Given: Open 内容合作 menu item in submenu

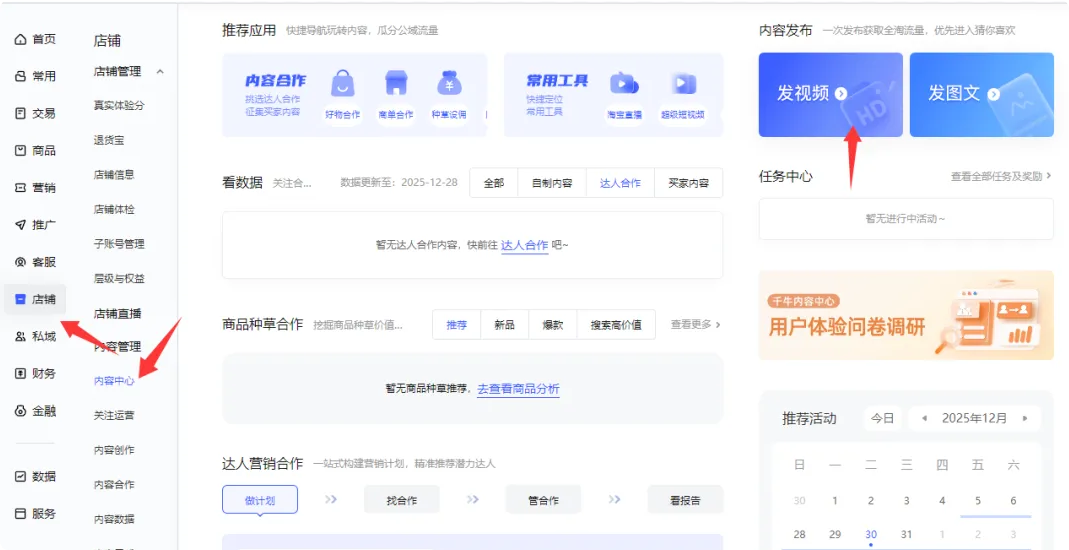Looking at the screenshot, I should click(x=114, y=485).
